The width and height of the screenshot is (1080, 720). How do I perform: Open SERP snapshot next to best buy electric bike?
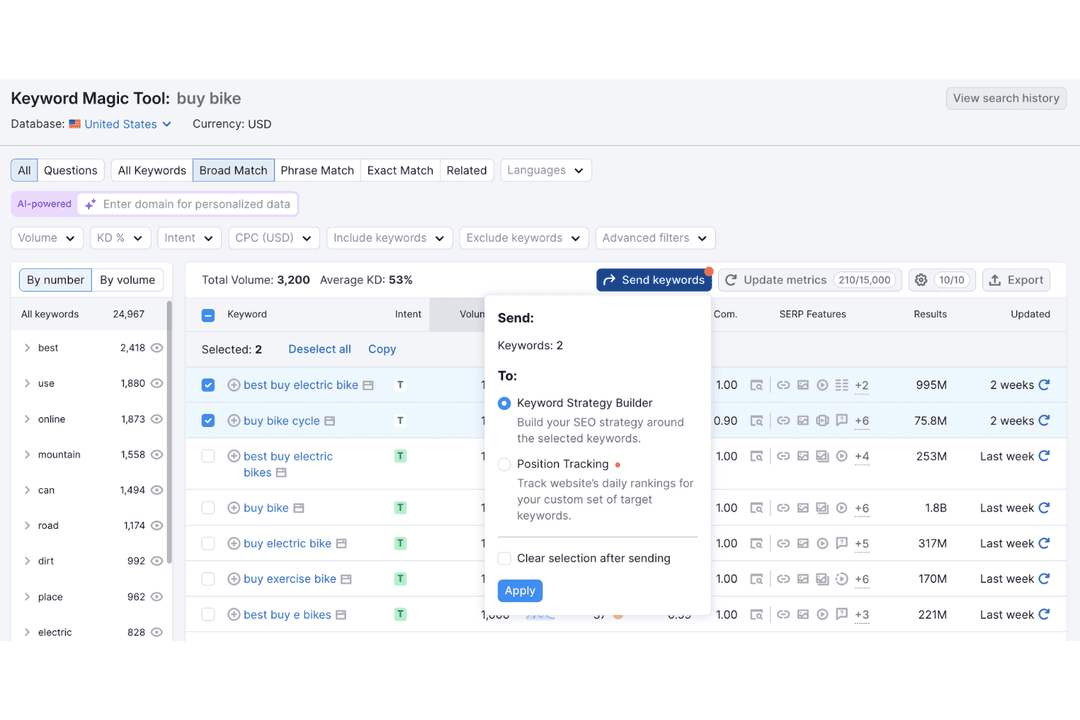click(368, 385)
